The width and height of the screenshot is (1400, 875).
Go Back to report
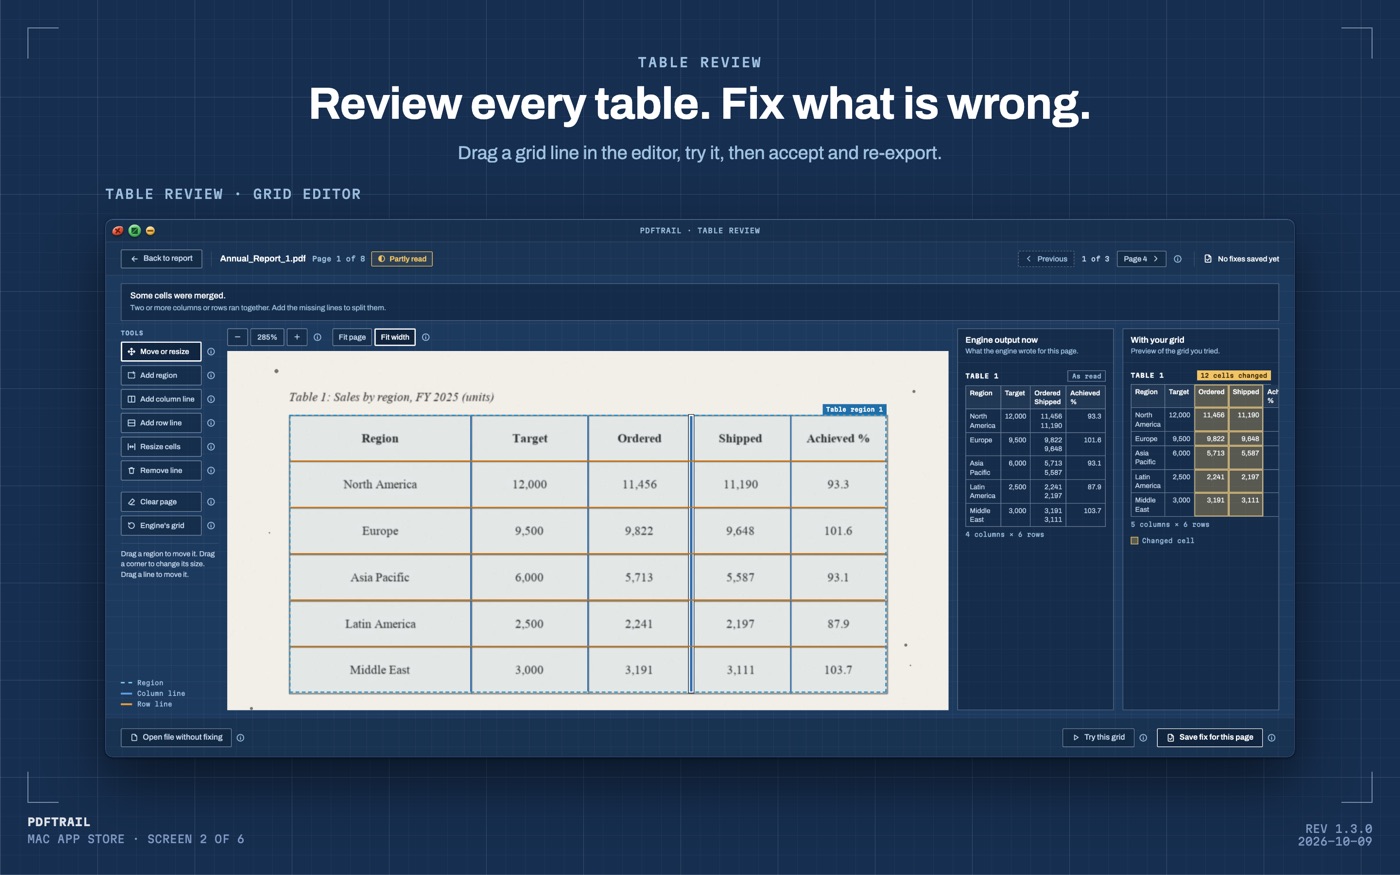[161, 259]
